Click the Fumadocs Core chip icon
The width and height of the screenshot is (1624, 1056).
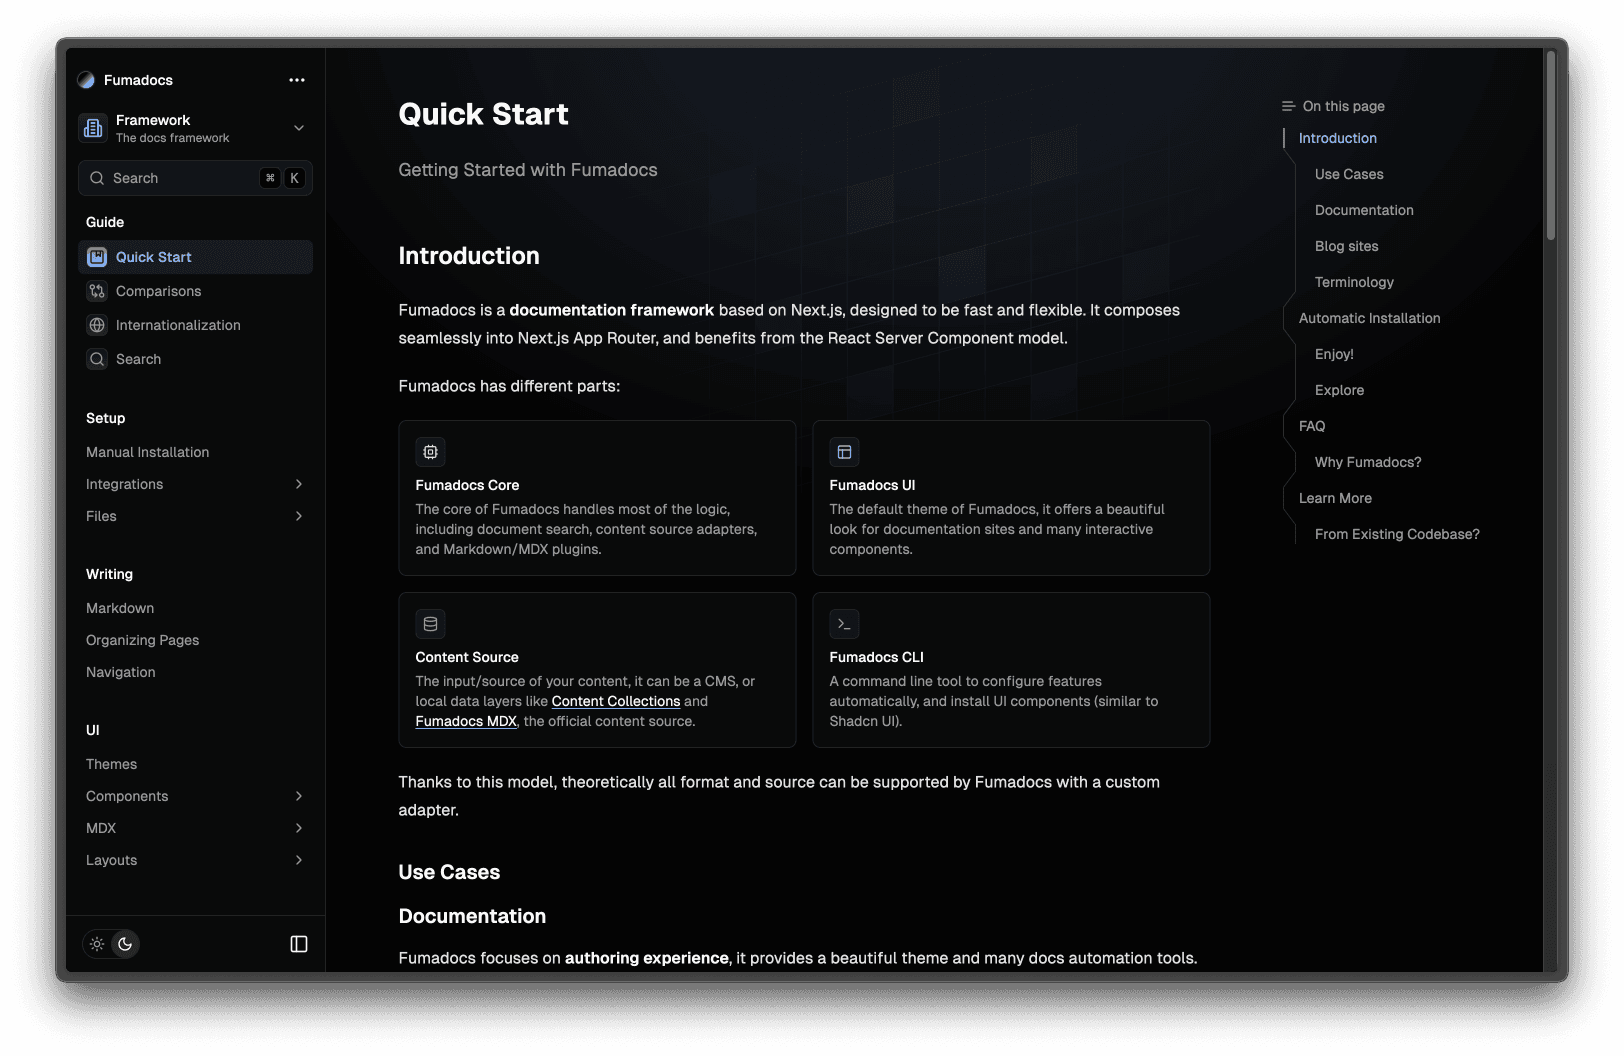pos(430,452)
